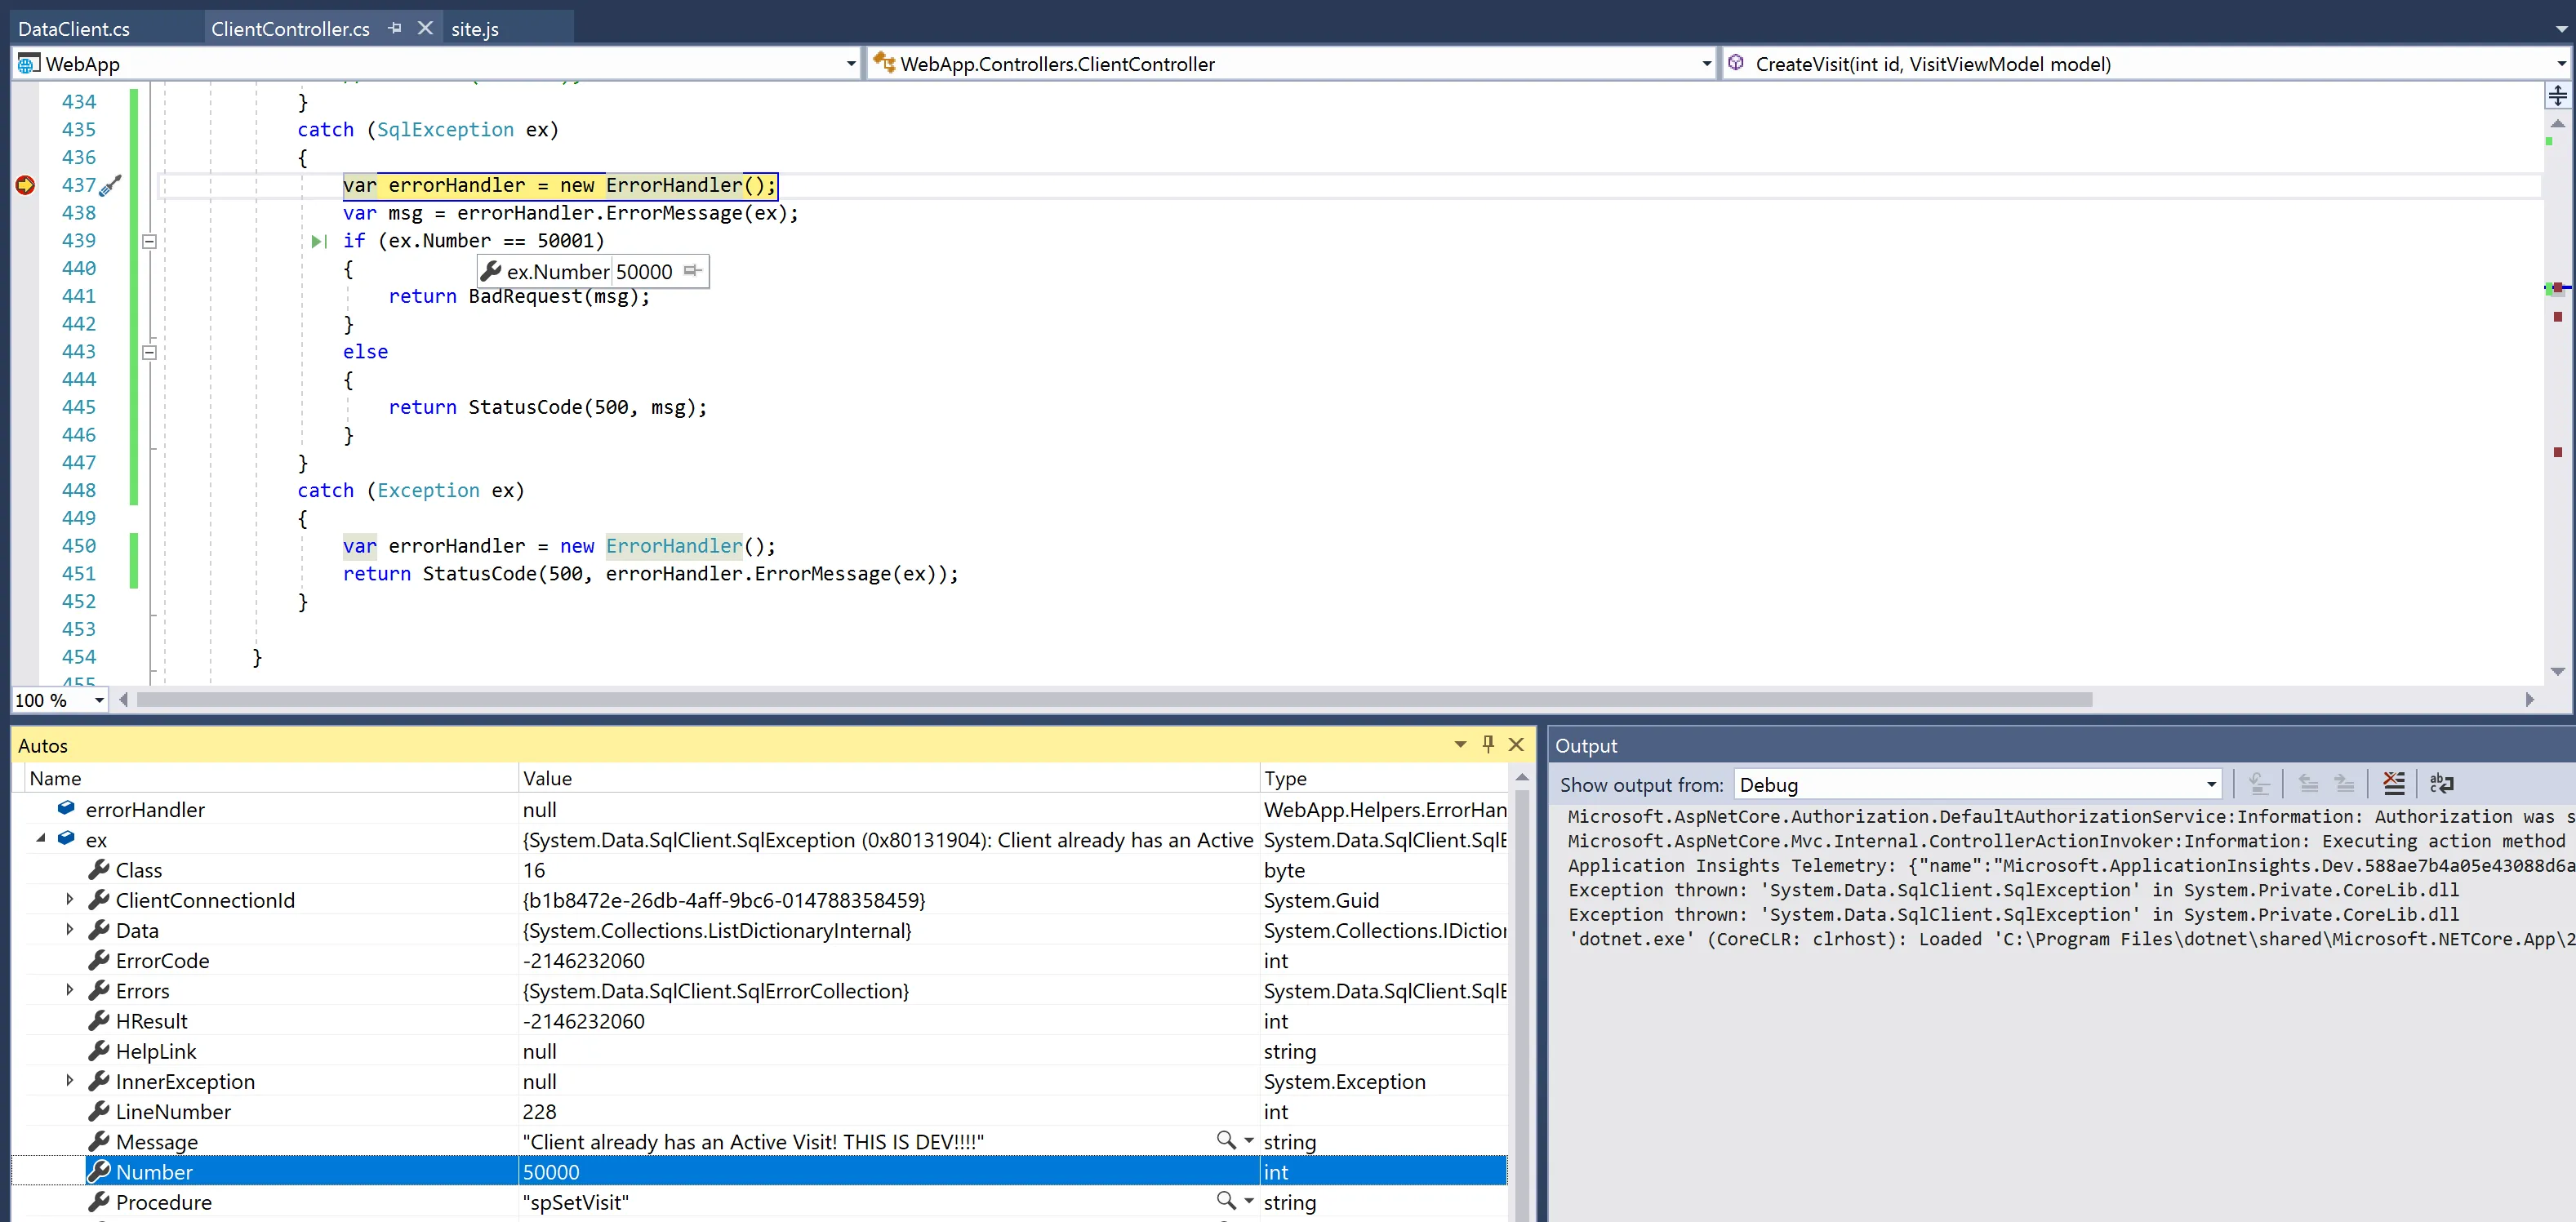
Task: Open the Show output from dropdown
Action: click(x=2211, y=785)
